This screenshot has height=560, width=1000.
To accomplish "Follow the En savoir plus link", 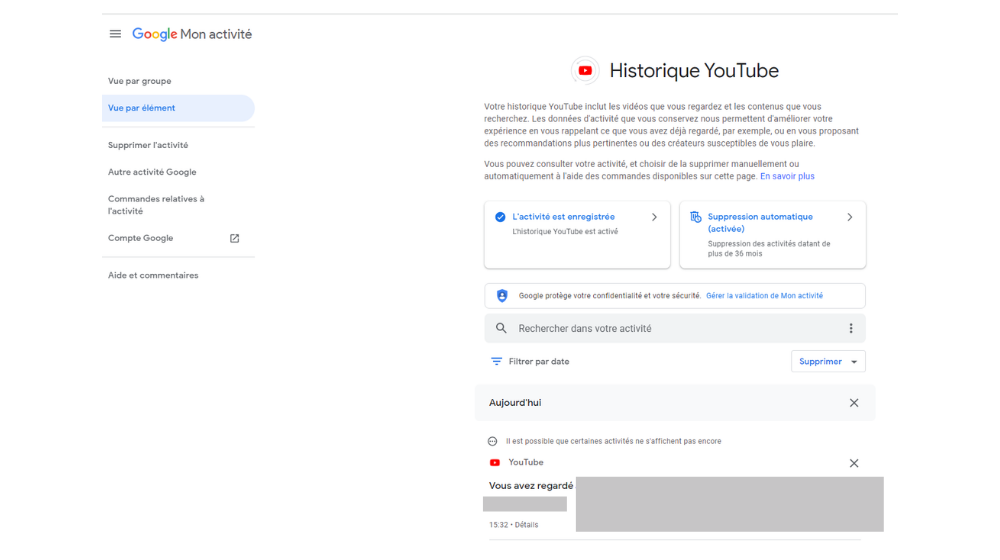I will pos(787,176).
